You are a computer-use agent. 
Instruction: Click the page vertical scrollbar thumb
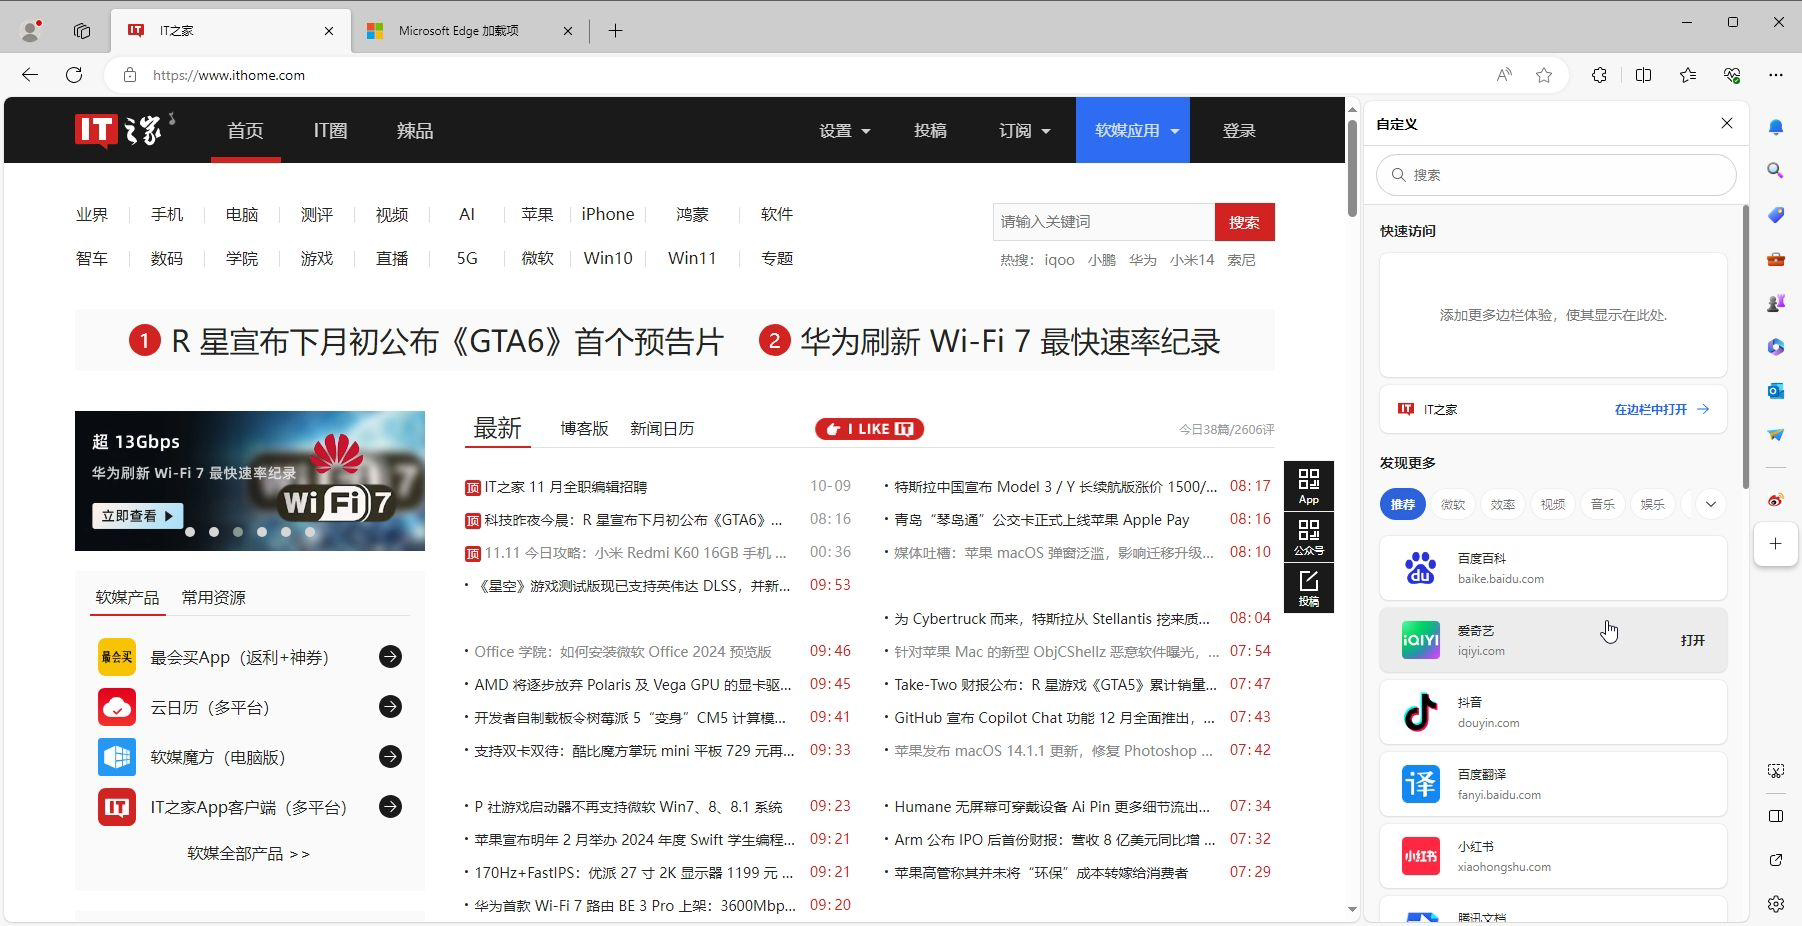[x=1352, y=167]
